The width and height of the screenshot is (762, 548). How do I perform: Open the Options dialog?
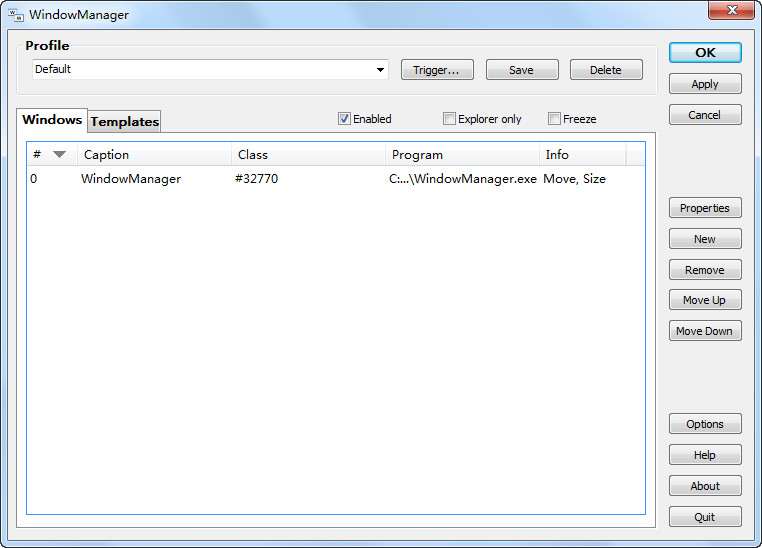pos(705,424)
